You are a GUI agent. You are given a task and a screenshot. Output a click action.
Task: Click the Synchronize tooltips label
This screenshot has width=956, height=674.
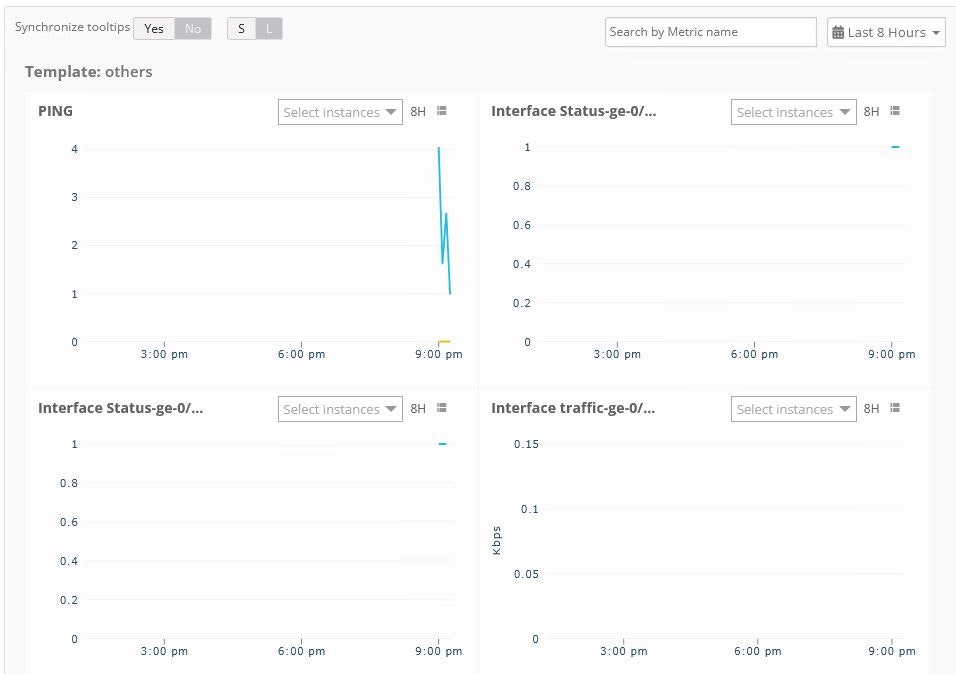pos(73,27)
